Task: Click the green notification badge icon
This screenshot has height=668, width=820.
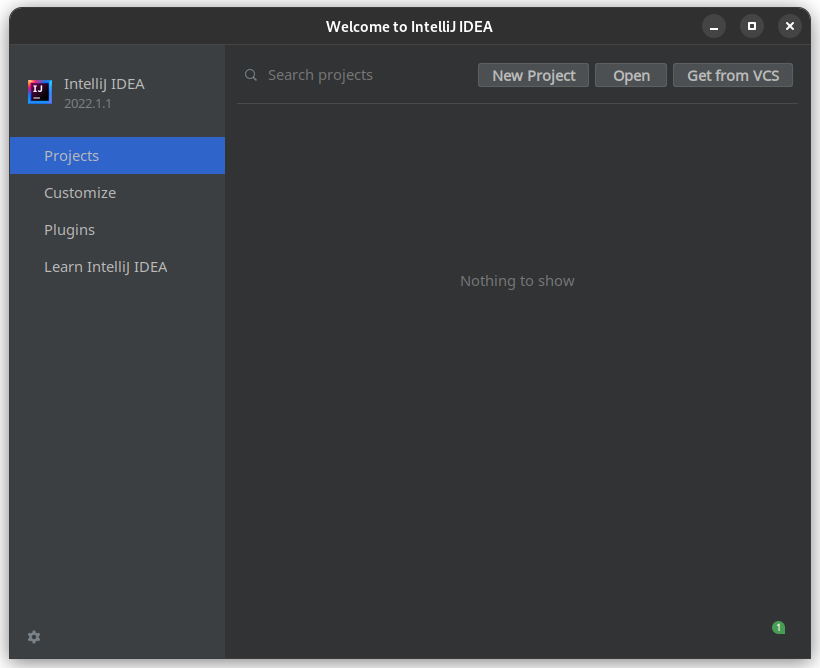Action: pyautogui.click(x=778, y=627)
